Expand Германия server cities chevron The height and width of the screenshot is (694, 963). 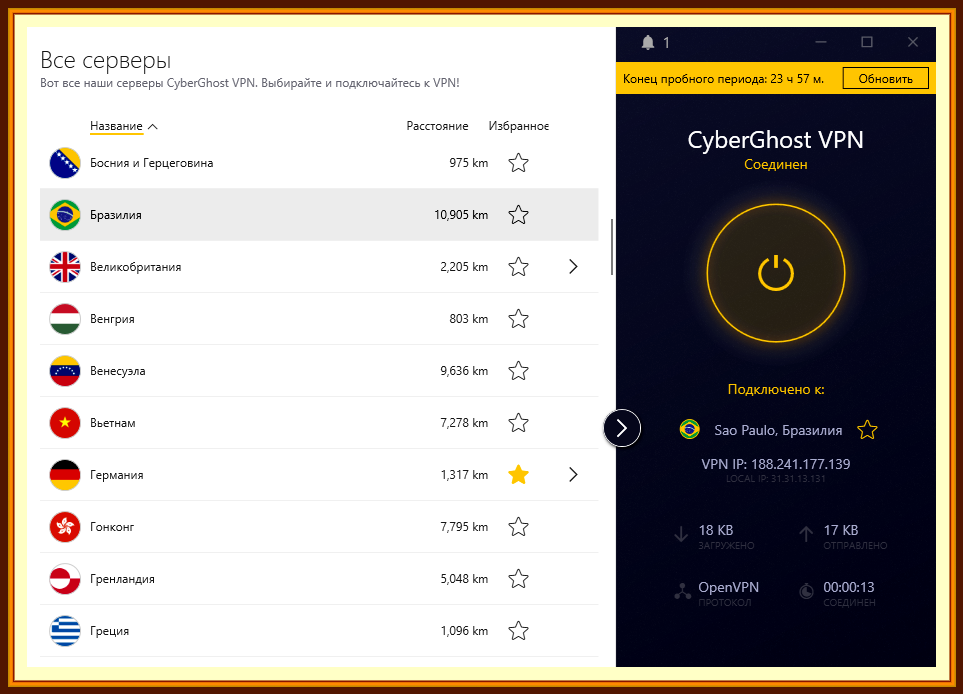click(x=573, y=475)
